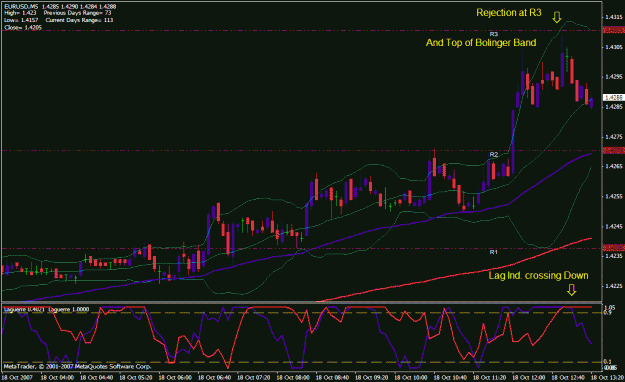Viewport: 625px width, 382px height.
Task: Click the R1 pivot level label
Action: coord(493,252)
